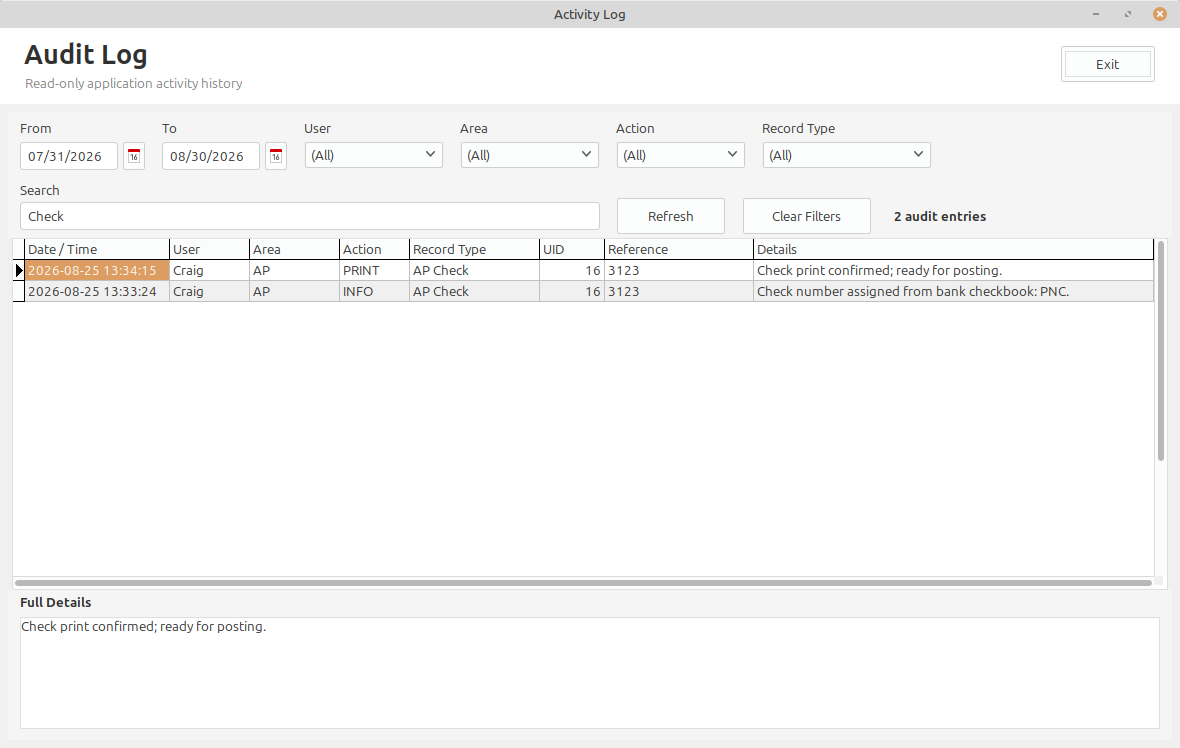Click UID 16 in the PRINT row

click(x=572, y=270)
